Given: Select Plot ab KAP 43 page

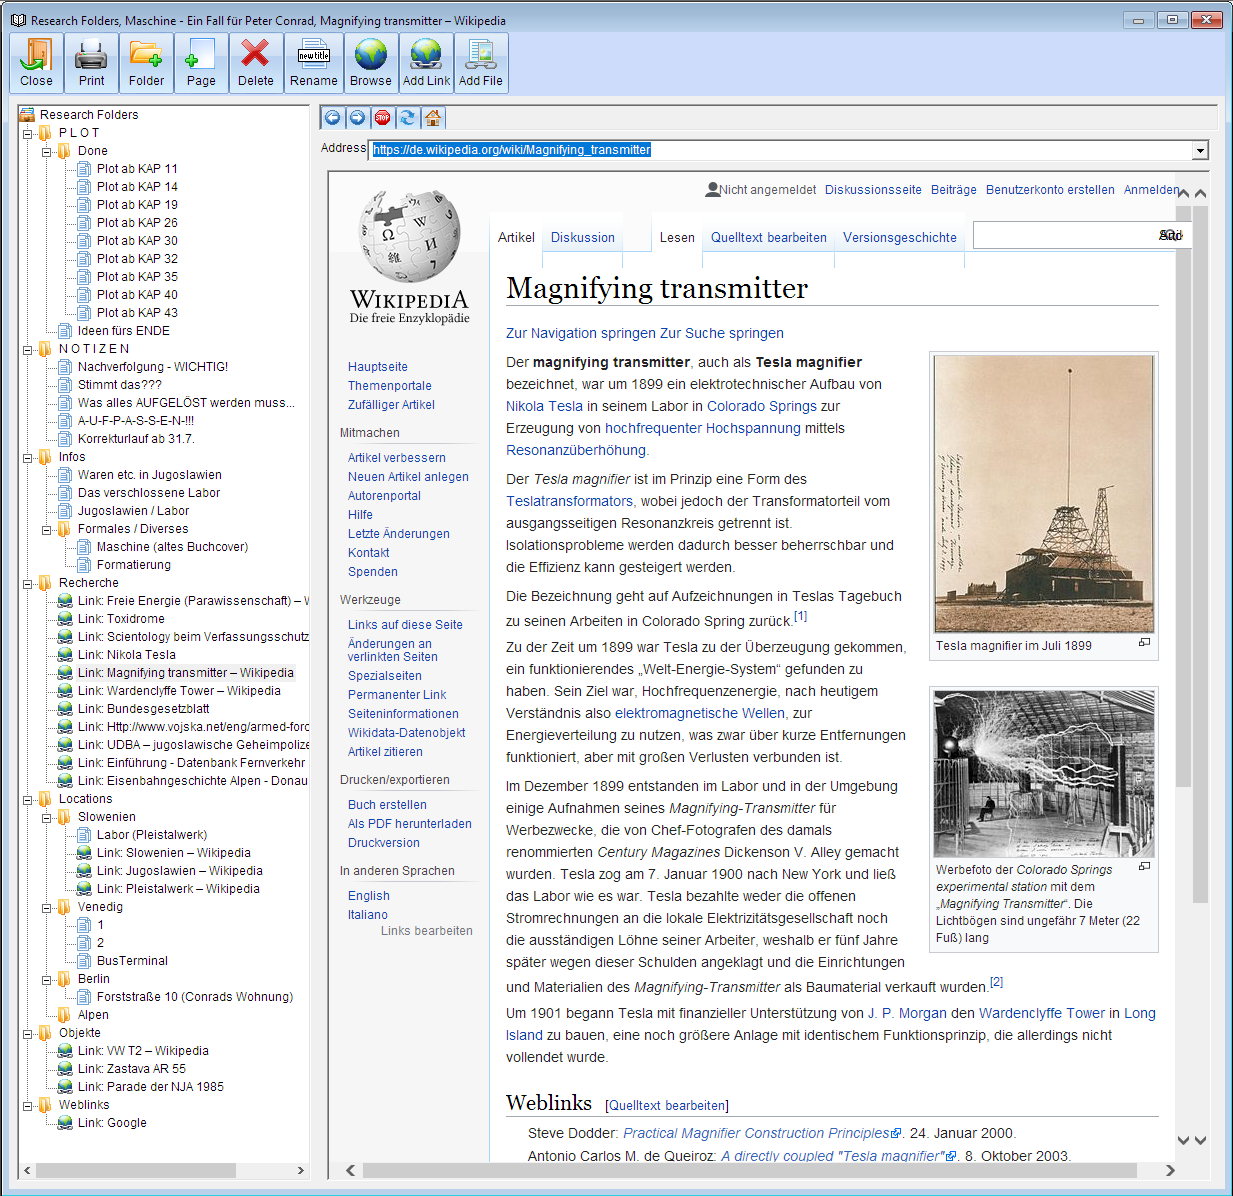Looking at the screenshot, I should pyautogui.click(x=137, y=313).
